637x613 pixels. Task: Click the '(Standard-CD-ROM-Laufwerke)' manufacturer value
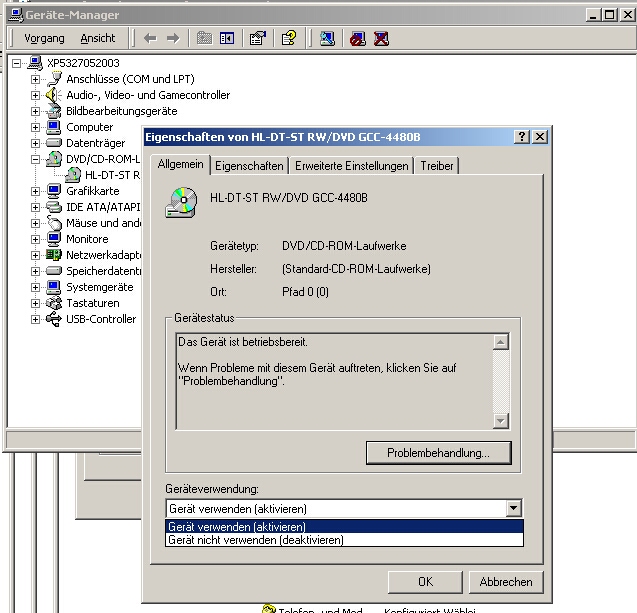coord(356,269)
